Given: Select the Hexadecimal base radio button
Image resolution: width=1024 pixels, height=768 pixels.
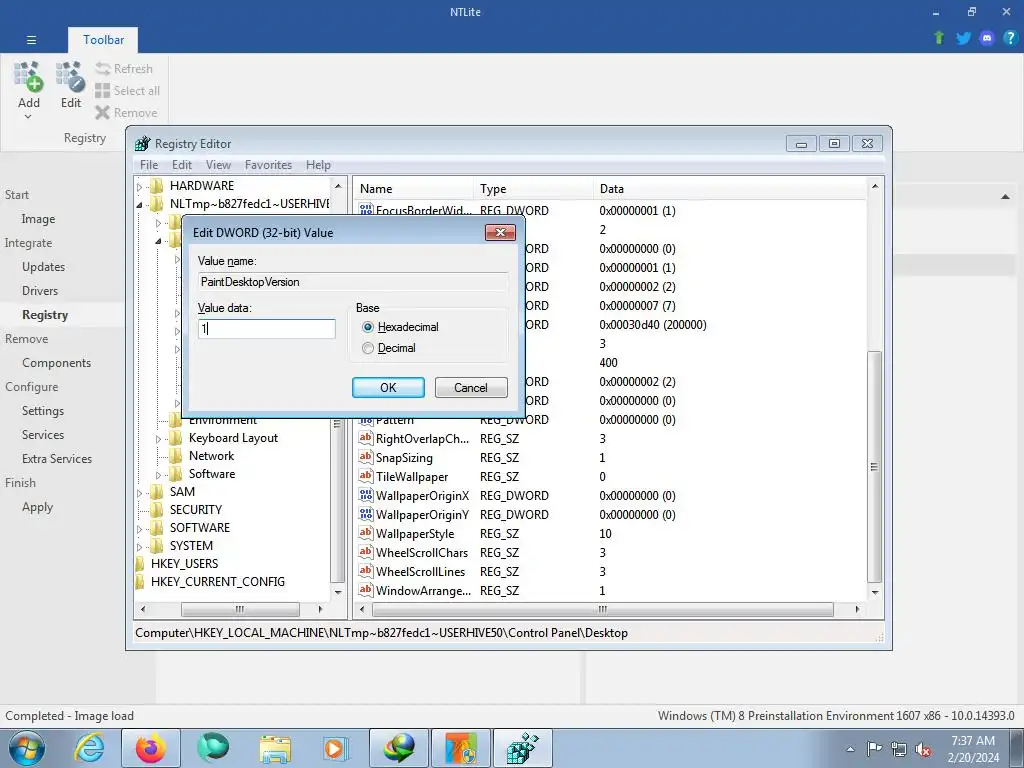Looking at the screenshot, I should tap(368, 327).
